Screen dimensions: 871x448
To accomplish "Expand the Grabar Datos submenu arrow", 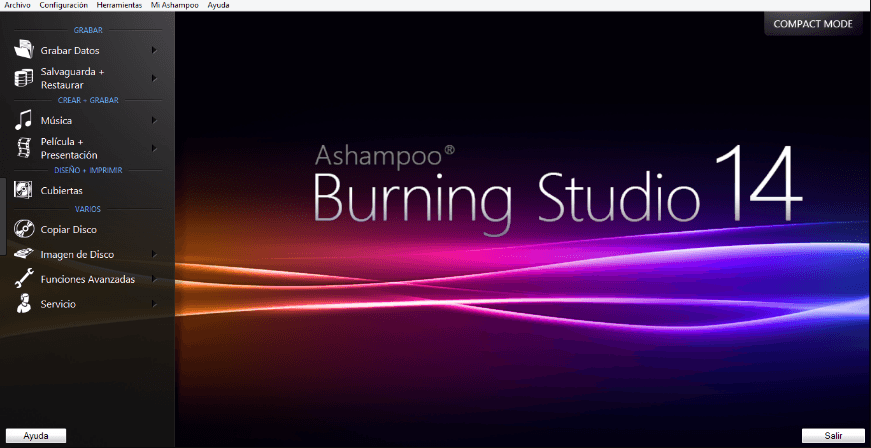I will click(154, 51).
